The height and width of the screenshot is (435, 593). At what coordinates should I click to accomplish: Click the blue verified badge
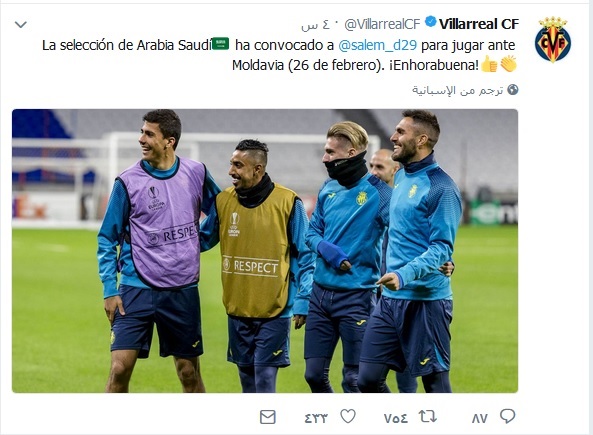point(430,22)
